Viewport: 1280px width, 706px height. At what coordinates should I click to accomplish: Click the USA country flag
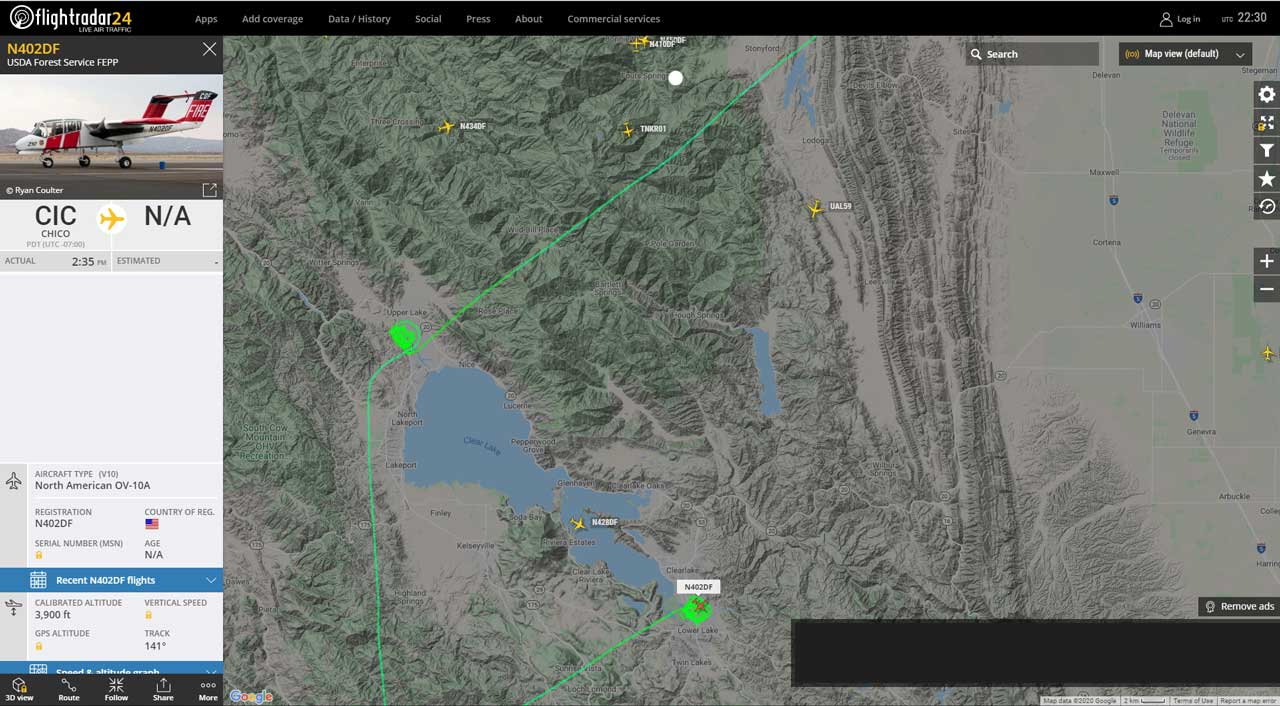pyautogui.click(x=152, y=524)
